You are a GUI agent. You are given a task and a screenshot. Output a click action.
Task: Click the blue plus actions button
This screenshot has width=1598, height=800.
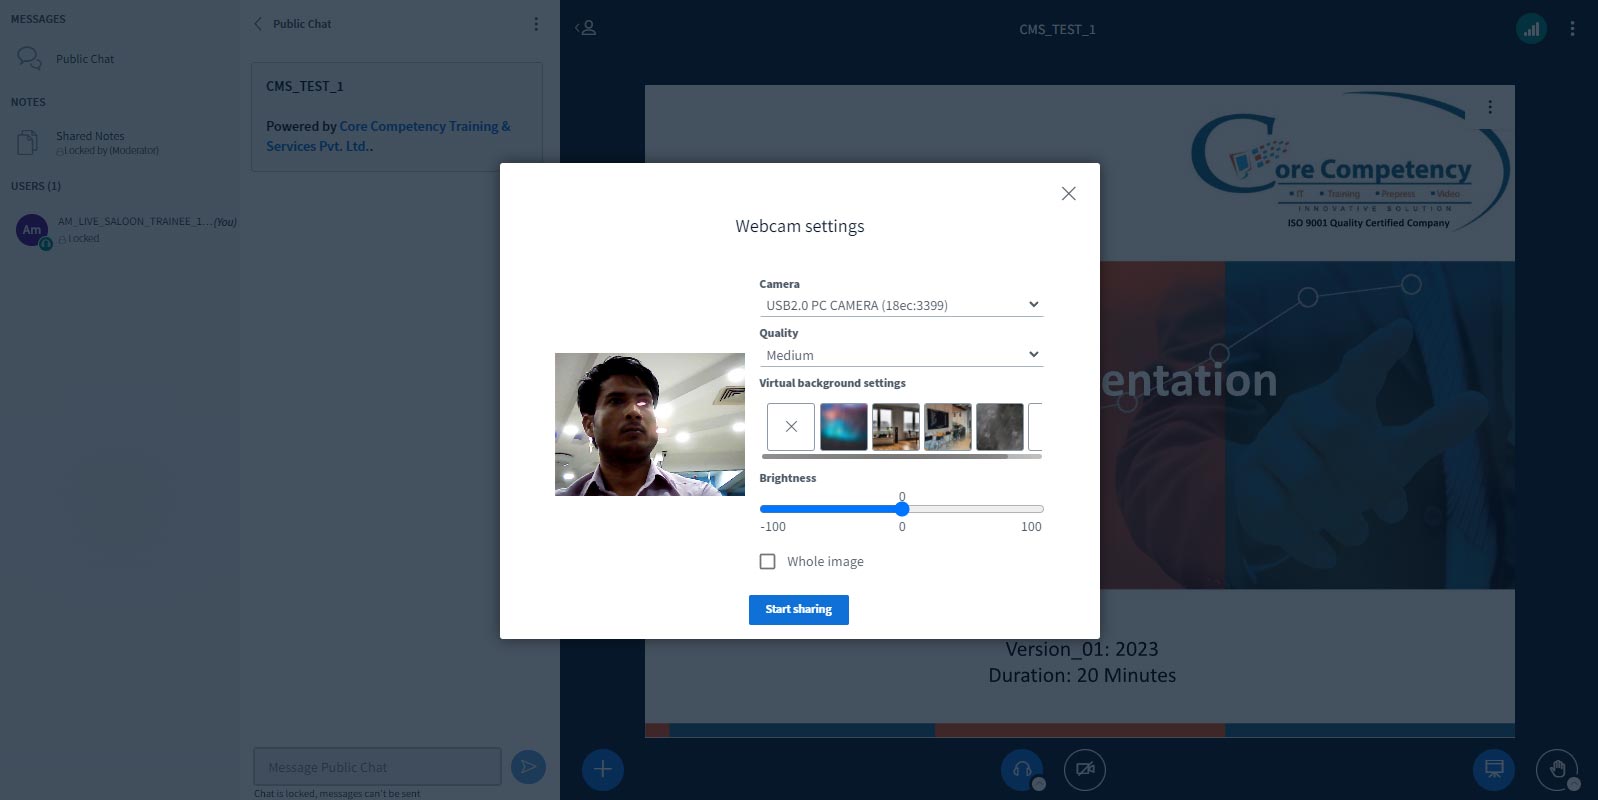(603, 770)
